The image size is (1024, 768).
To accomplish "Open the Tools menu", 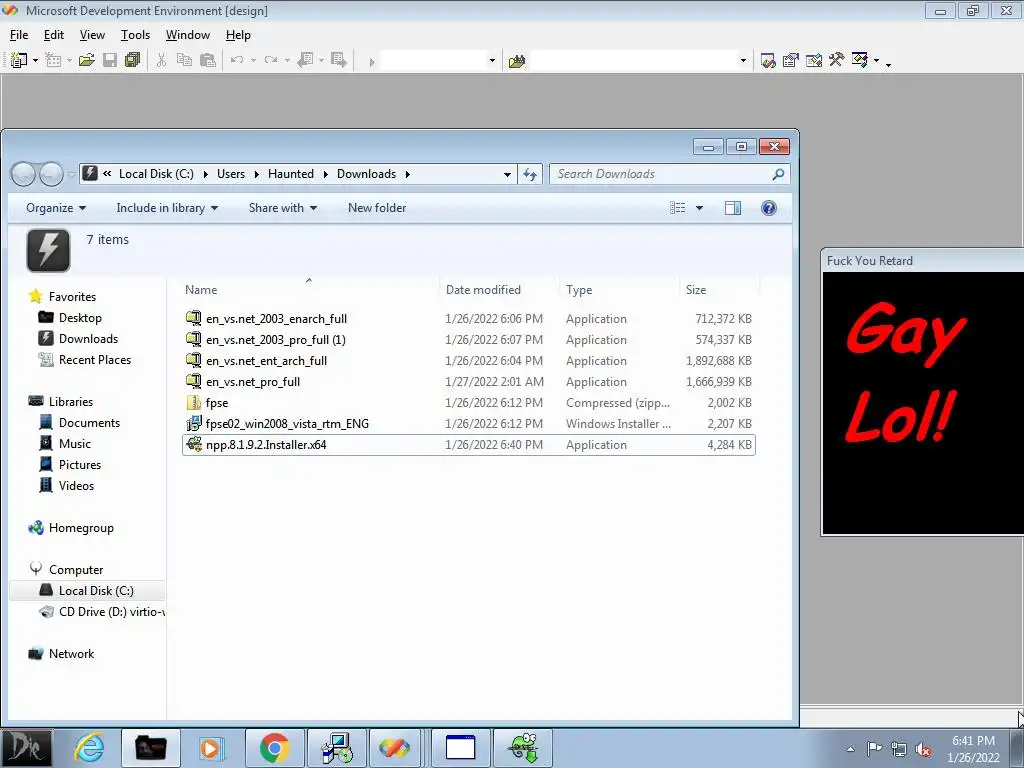I will click(x=135, y=35).
